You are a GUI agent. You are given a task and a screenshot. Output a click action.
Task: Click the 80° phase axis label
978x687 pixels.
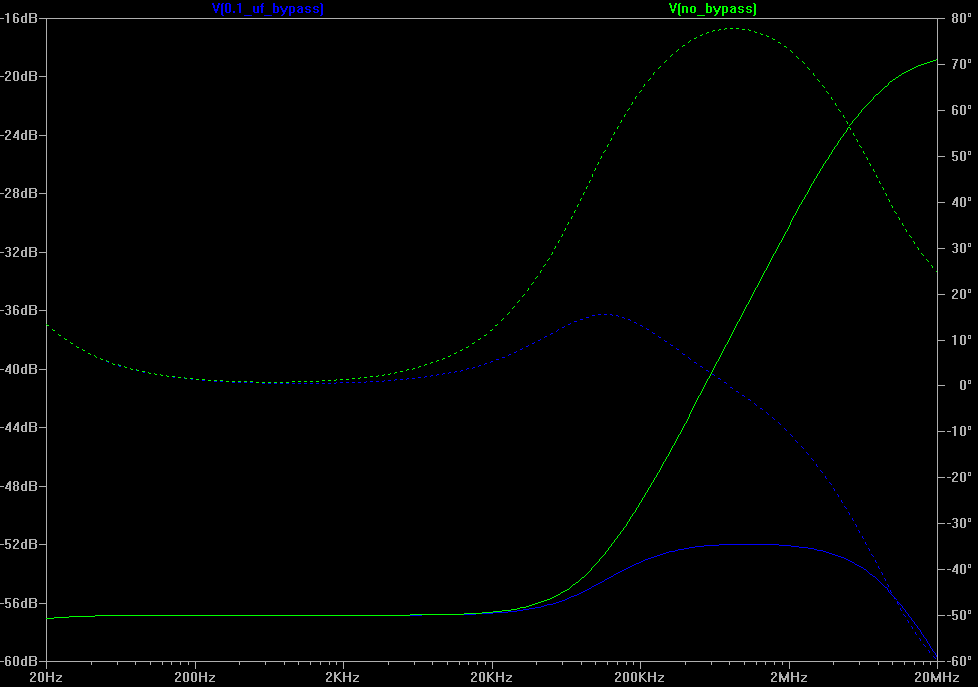pyautogui.click(x=961, y=18)
